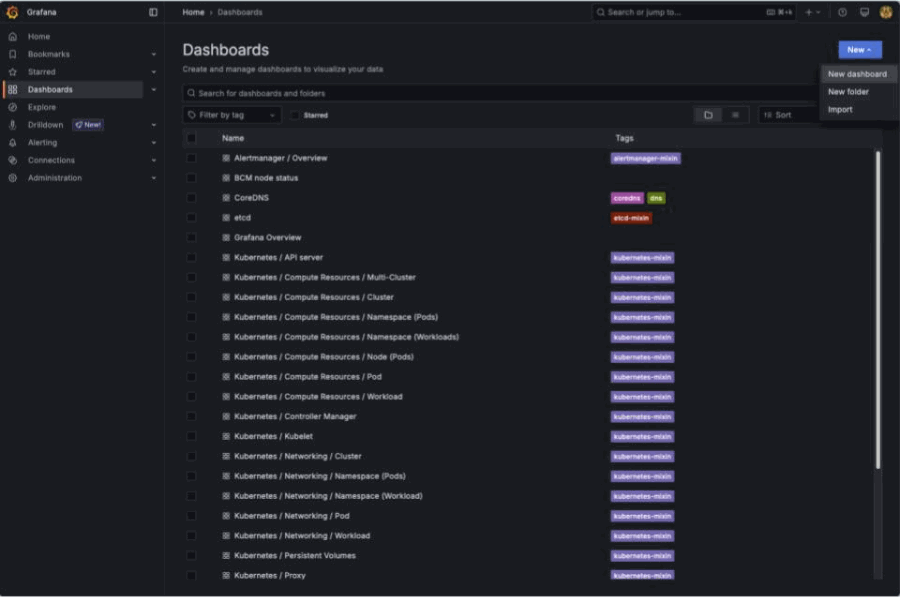This screenshot has height=598, width=900.
Task: Expand the Alerting section in sidebar
Action: pos(153,143)
